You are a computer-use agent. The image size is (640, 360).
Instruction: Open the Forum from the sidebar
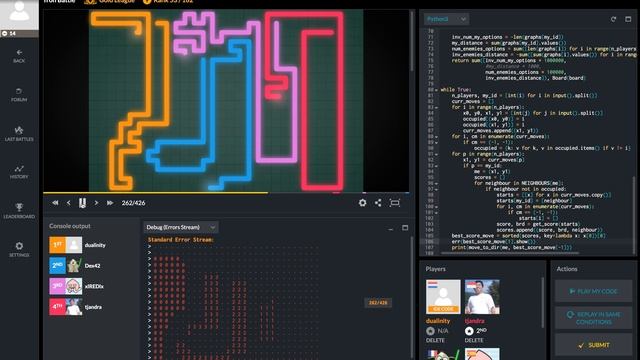pos(19,95)
